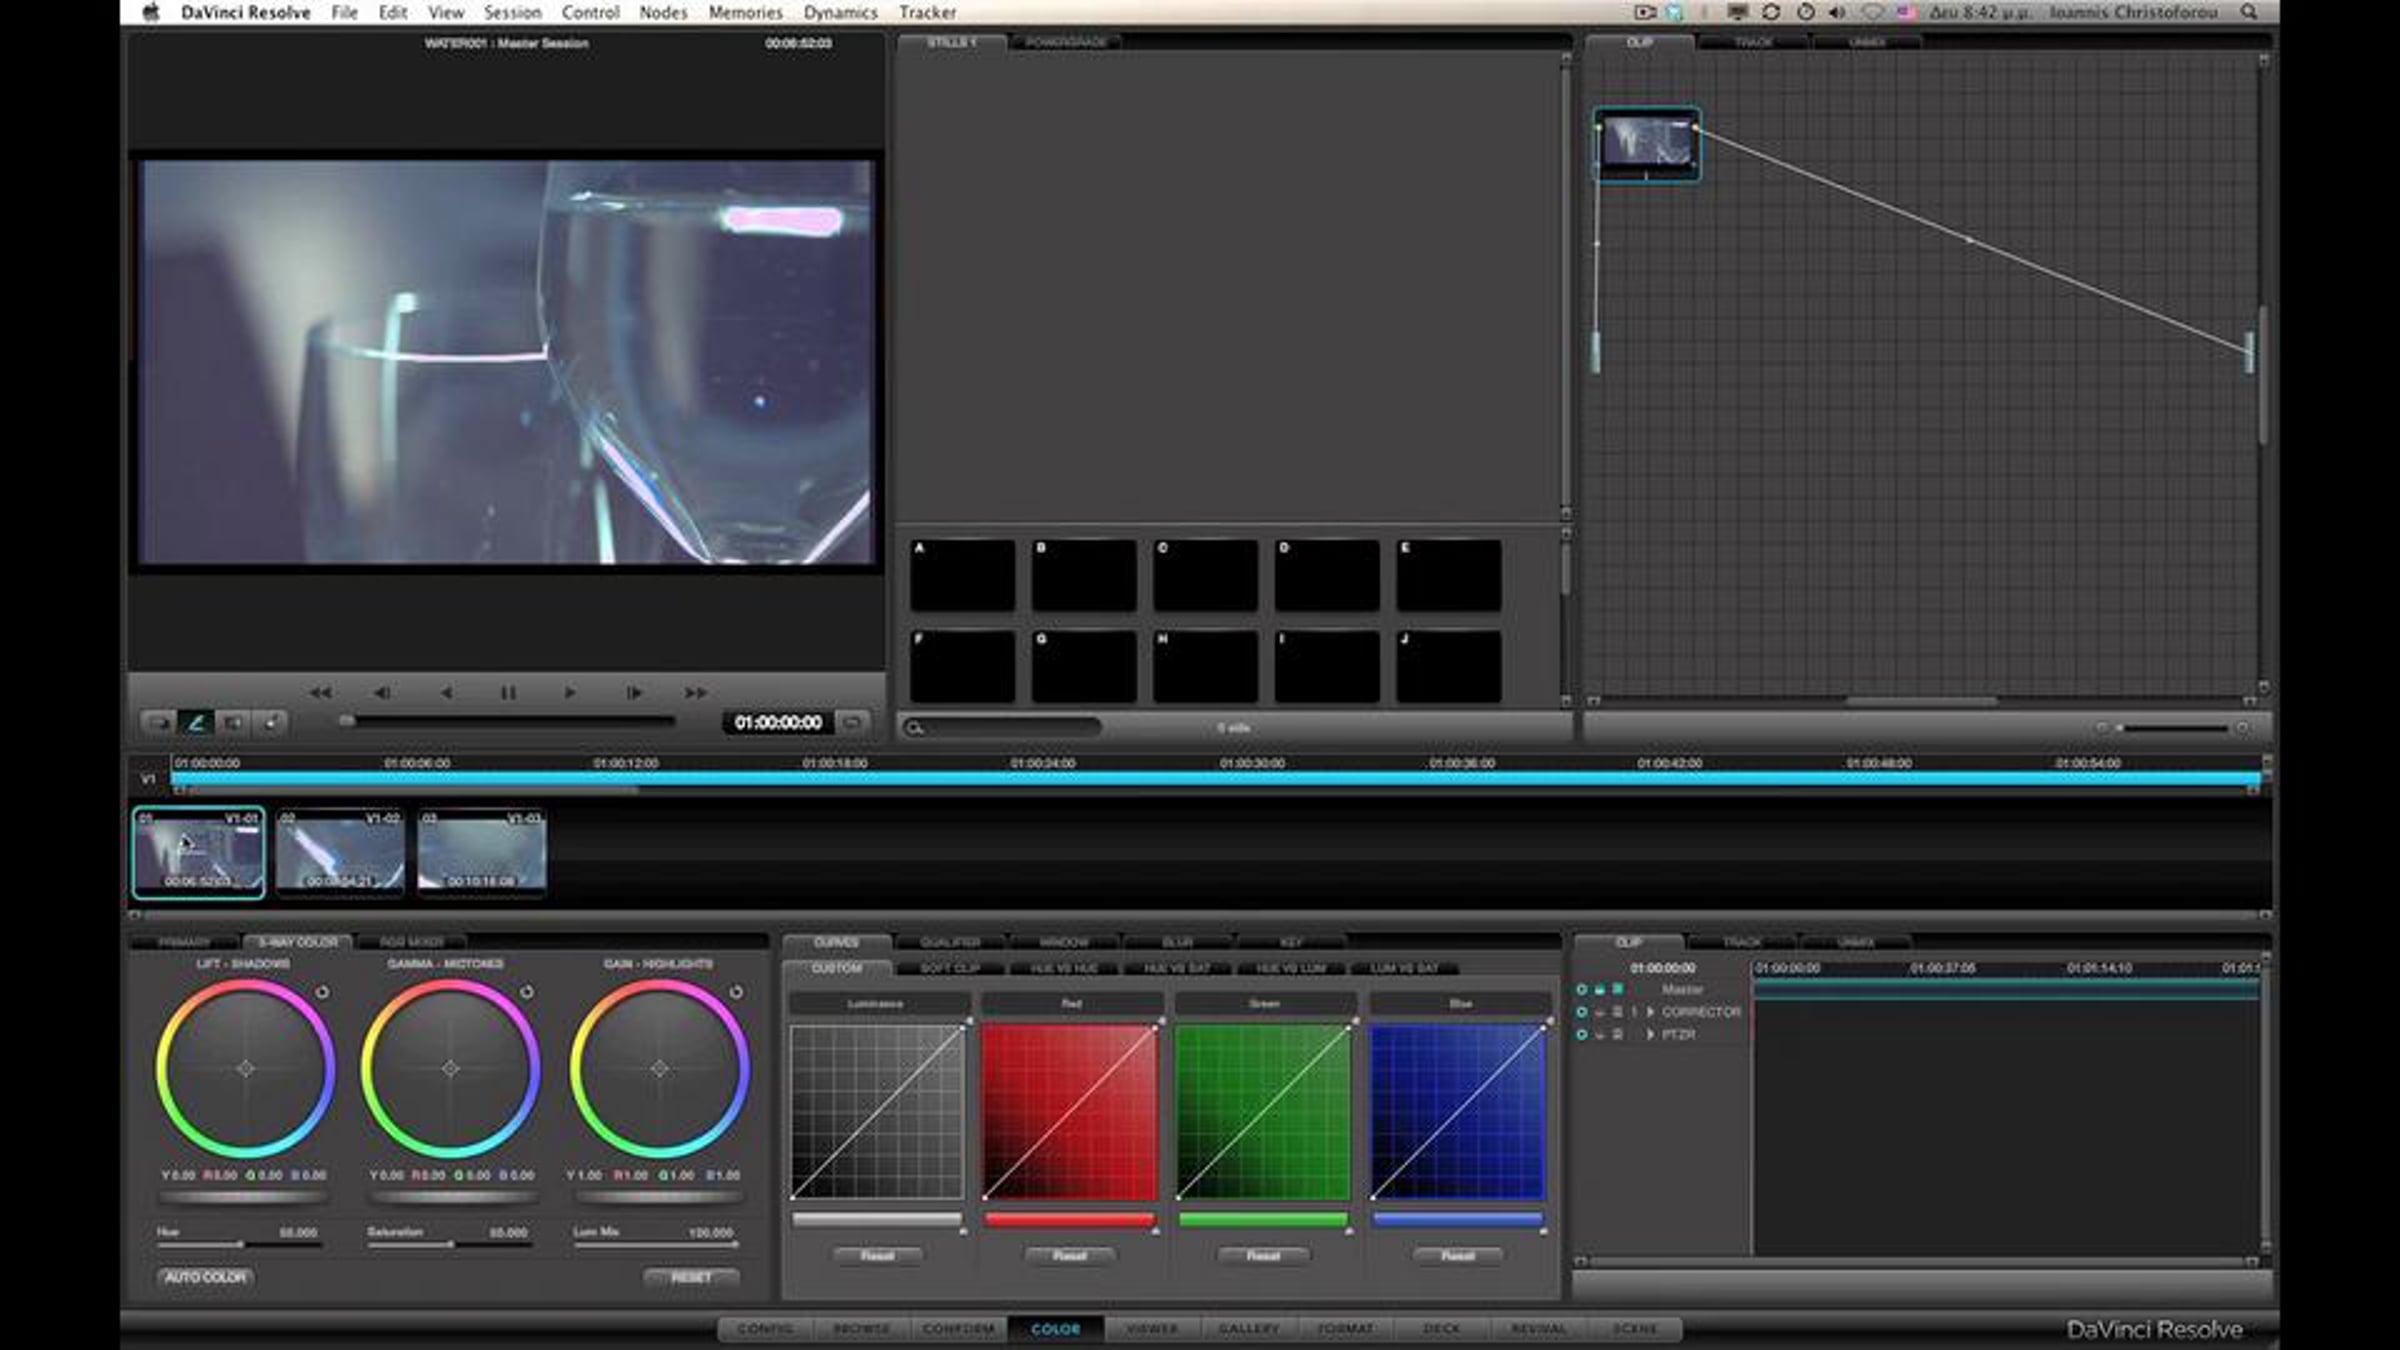Select the third clip thumbnail V1-03
The image size is (2400, 1350).
pyautogui.click(x=482, y=852)
